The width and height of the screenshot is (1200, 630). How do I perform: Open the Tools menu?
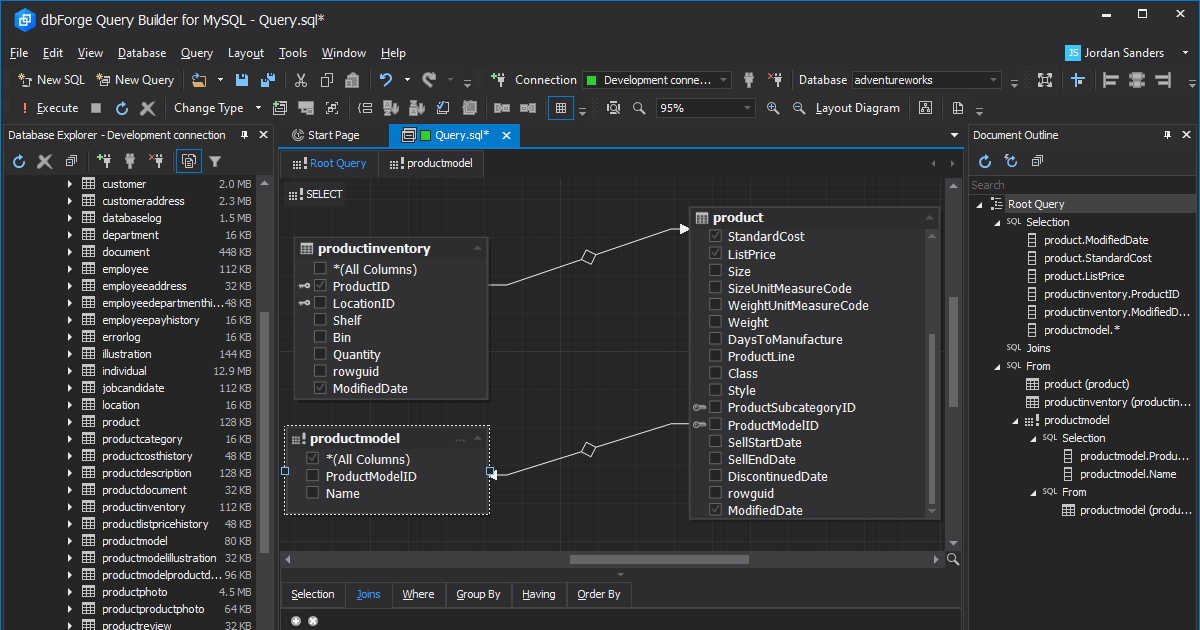click(x=293, y=53)
